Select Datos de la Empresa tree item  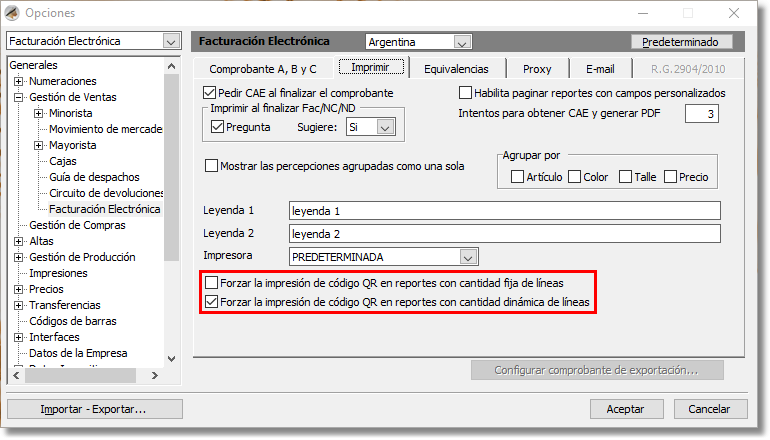[78, 353]
